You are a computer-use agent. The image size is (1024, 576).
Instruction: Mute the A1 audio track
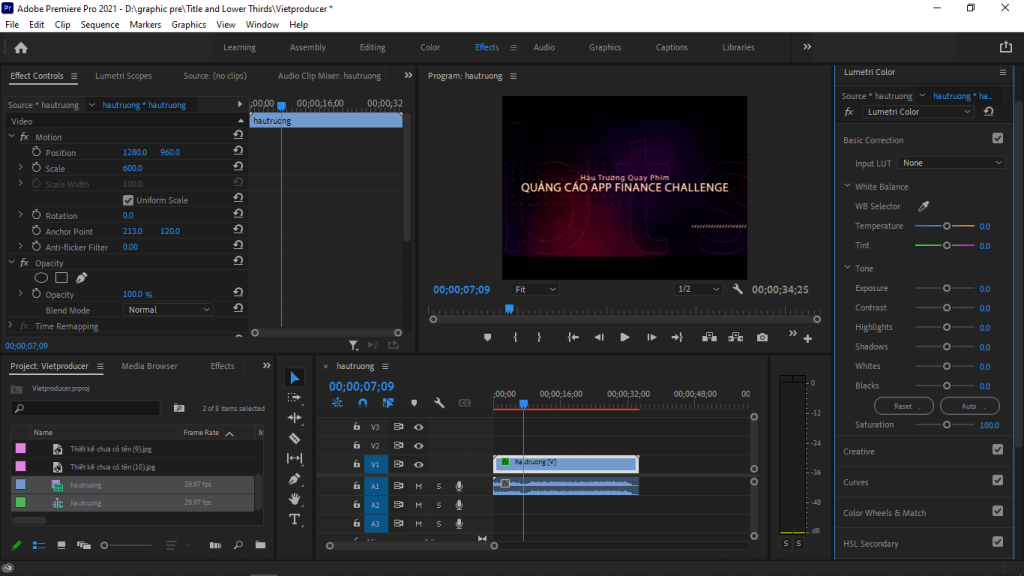coord(419,486)
